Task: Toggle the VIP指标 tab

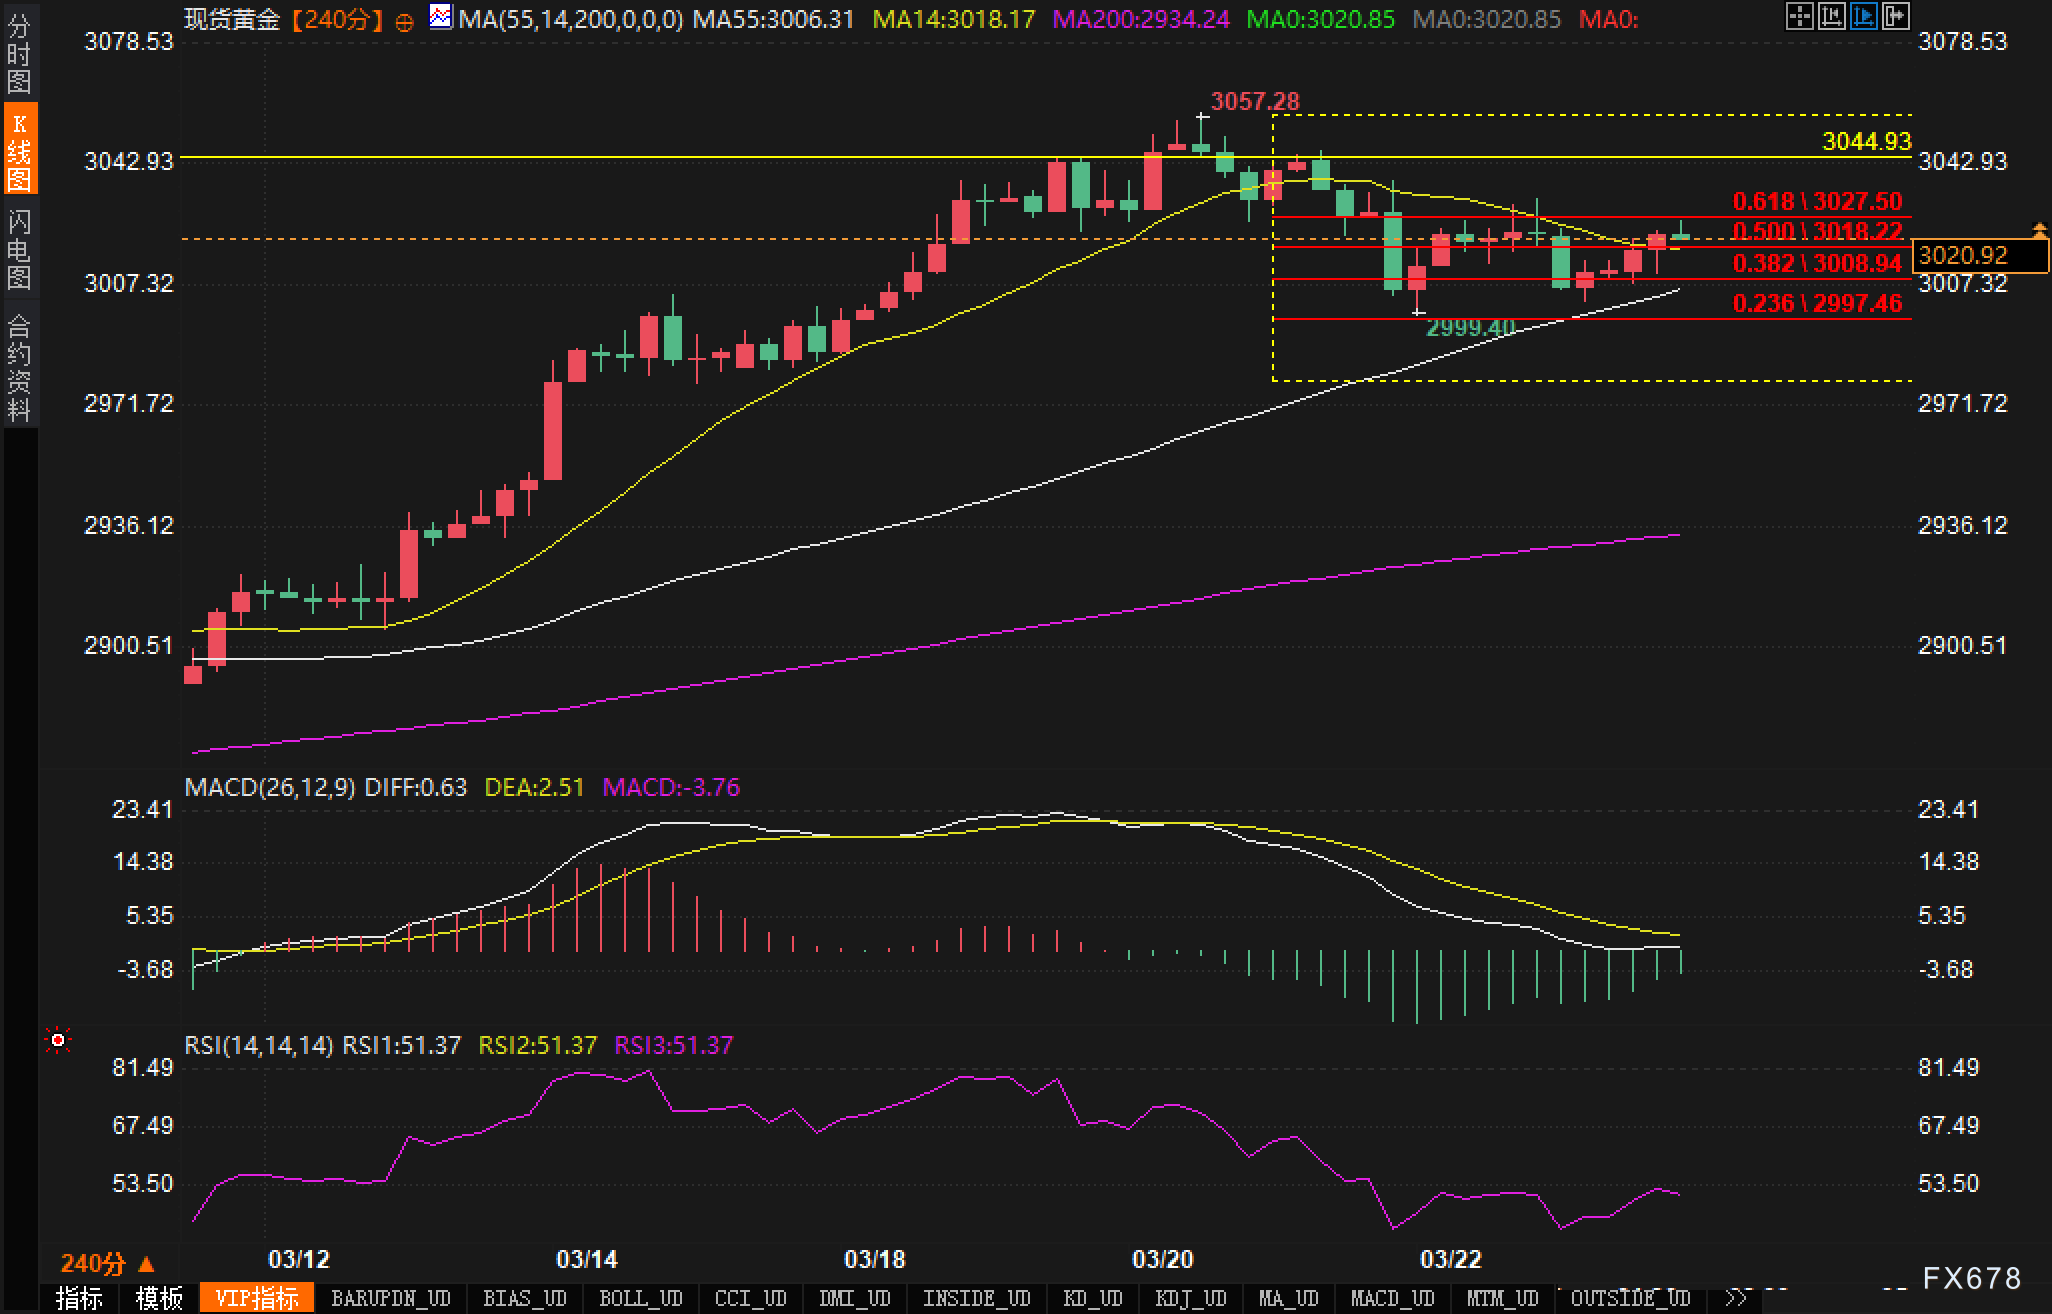Action: tap(257, 1298)
